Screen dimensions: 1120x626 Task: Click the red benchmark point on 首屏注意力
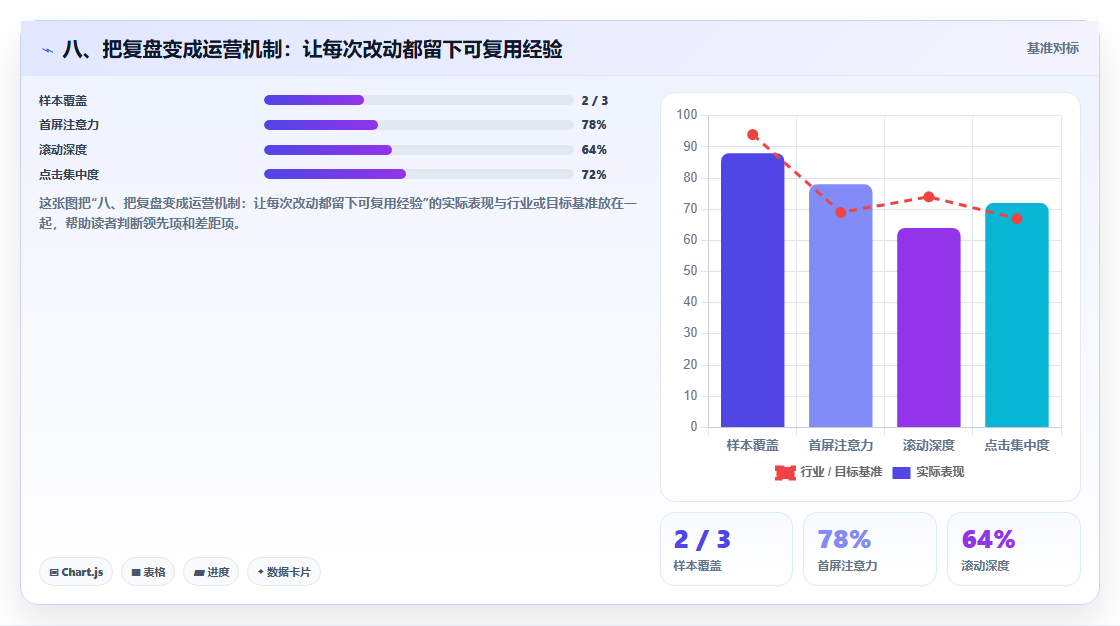point(841,212)
